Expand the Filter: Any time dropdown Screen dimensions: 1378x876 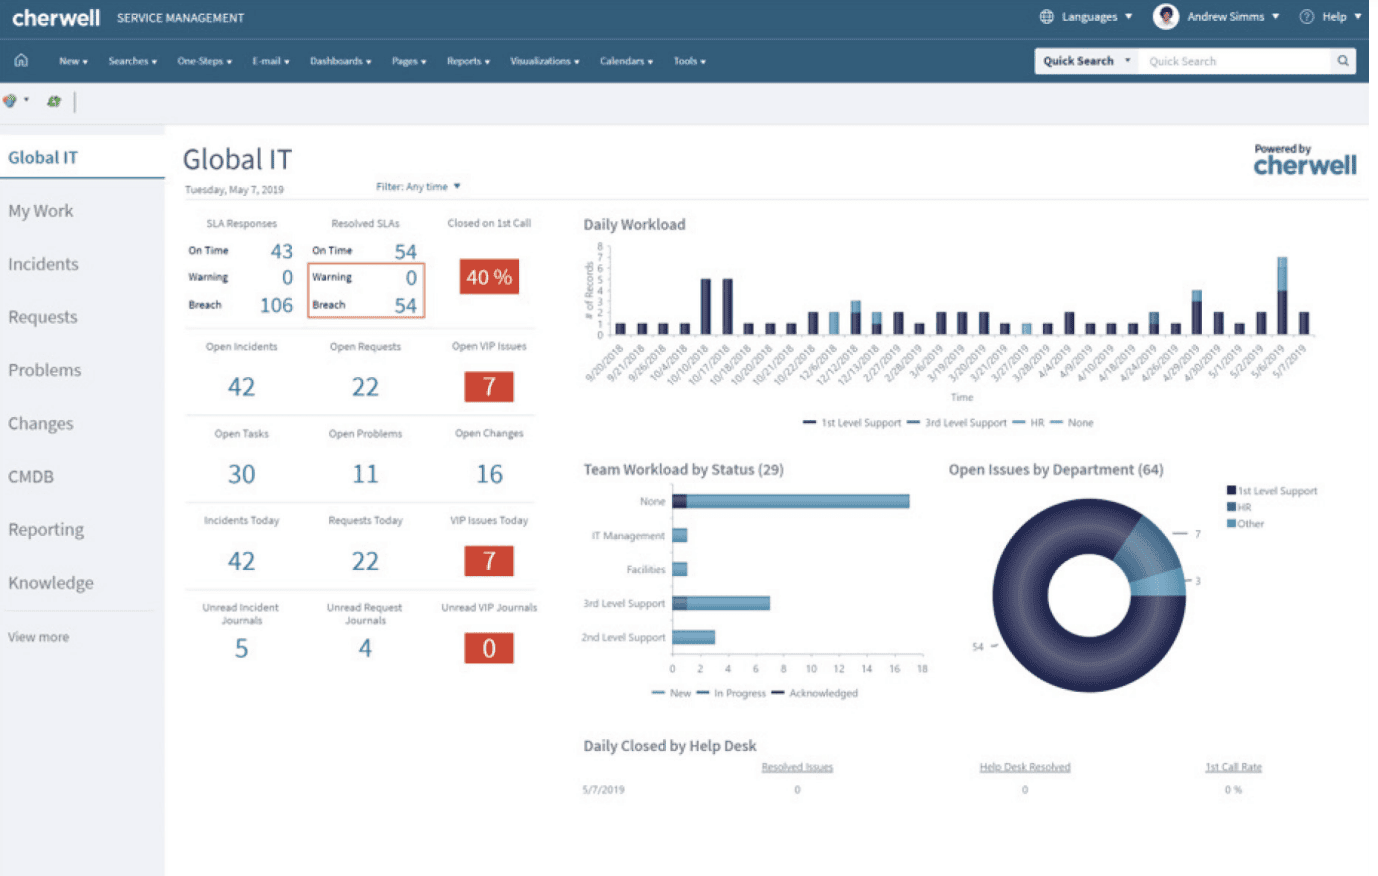(x=419, y=187)
